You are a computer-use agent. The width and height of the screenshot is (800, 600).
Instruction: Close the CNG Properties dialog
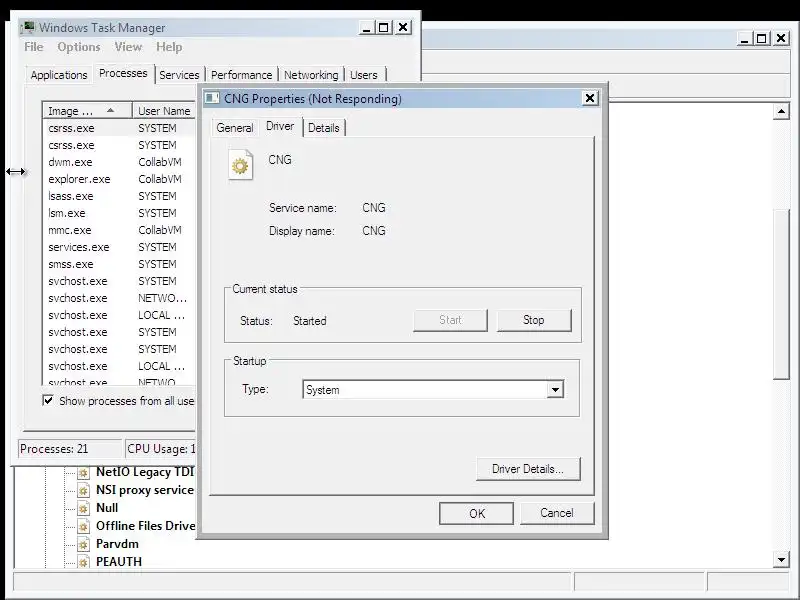[x=590, y=97]
